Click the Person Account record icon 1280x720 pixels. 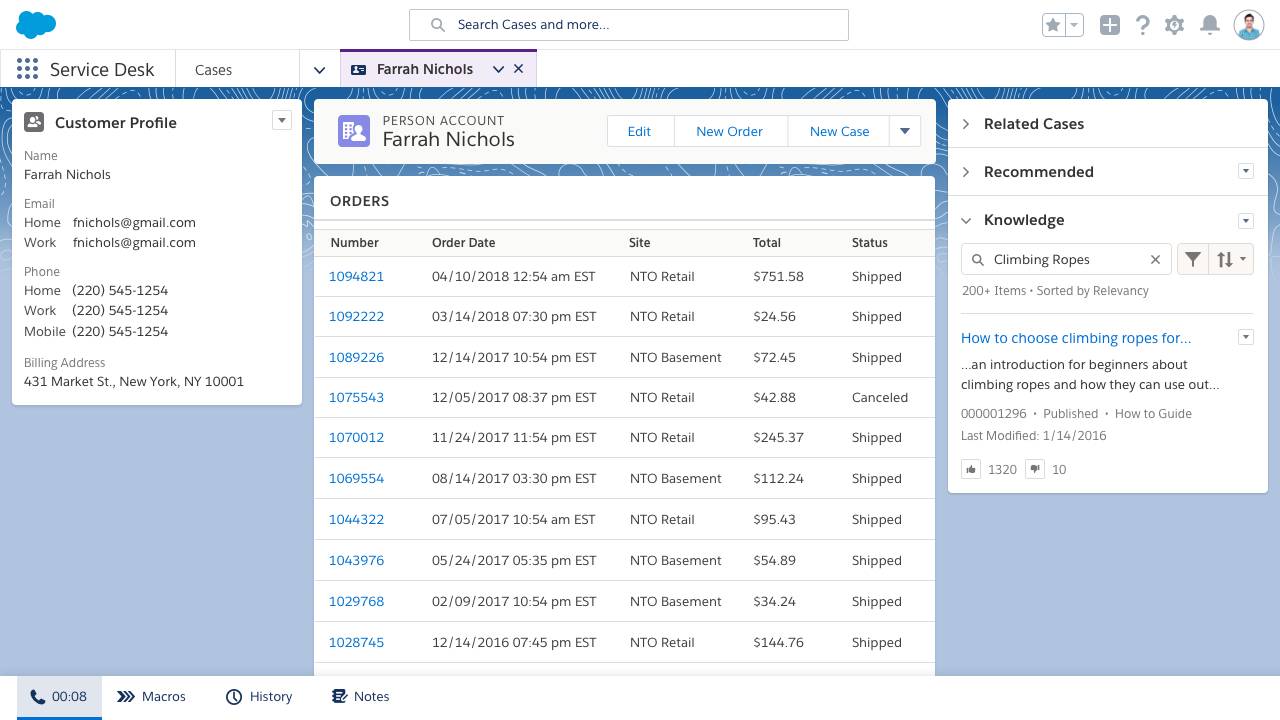(x=354, y=131)
